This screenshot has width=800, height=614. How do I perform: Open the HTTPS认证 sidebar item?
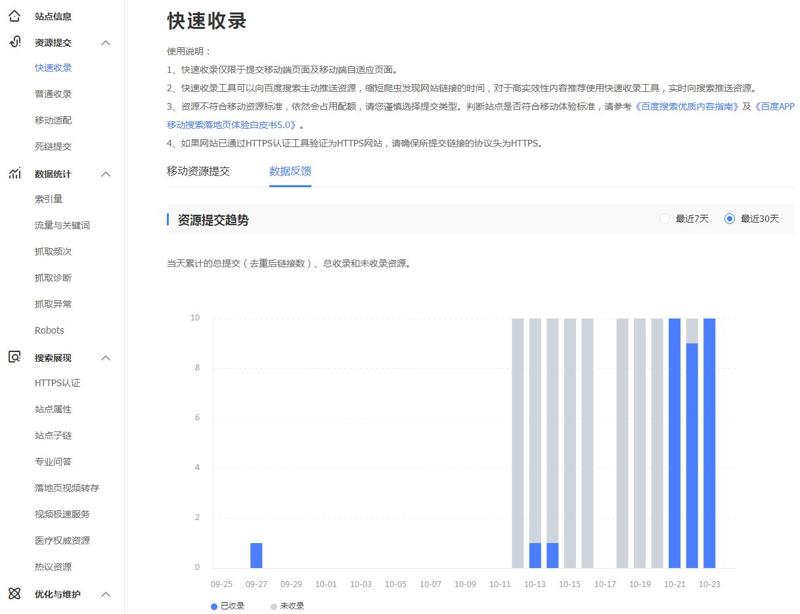pos(57,383)
